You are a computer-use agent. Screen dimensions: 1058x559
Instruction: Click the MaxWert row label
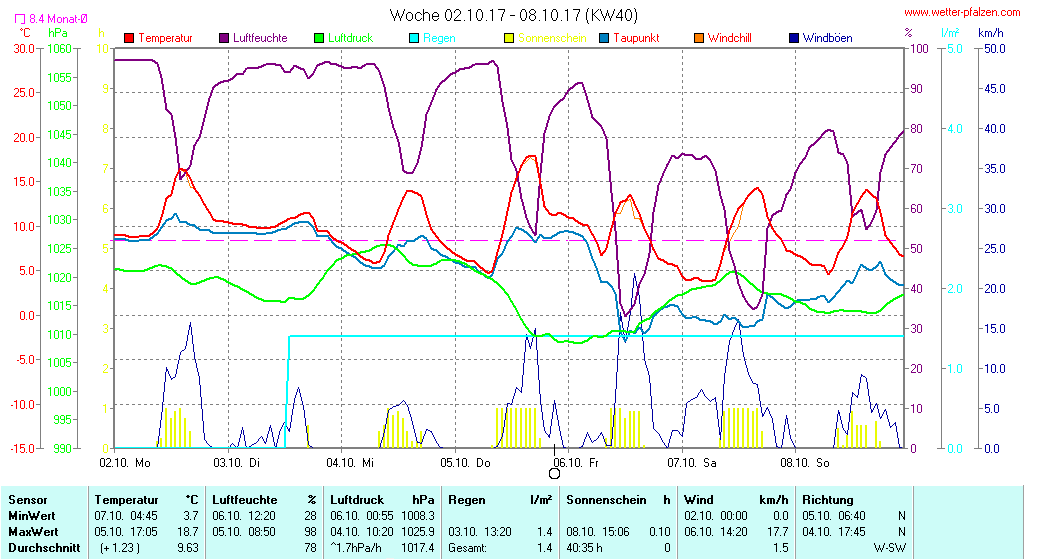[33, 532]
